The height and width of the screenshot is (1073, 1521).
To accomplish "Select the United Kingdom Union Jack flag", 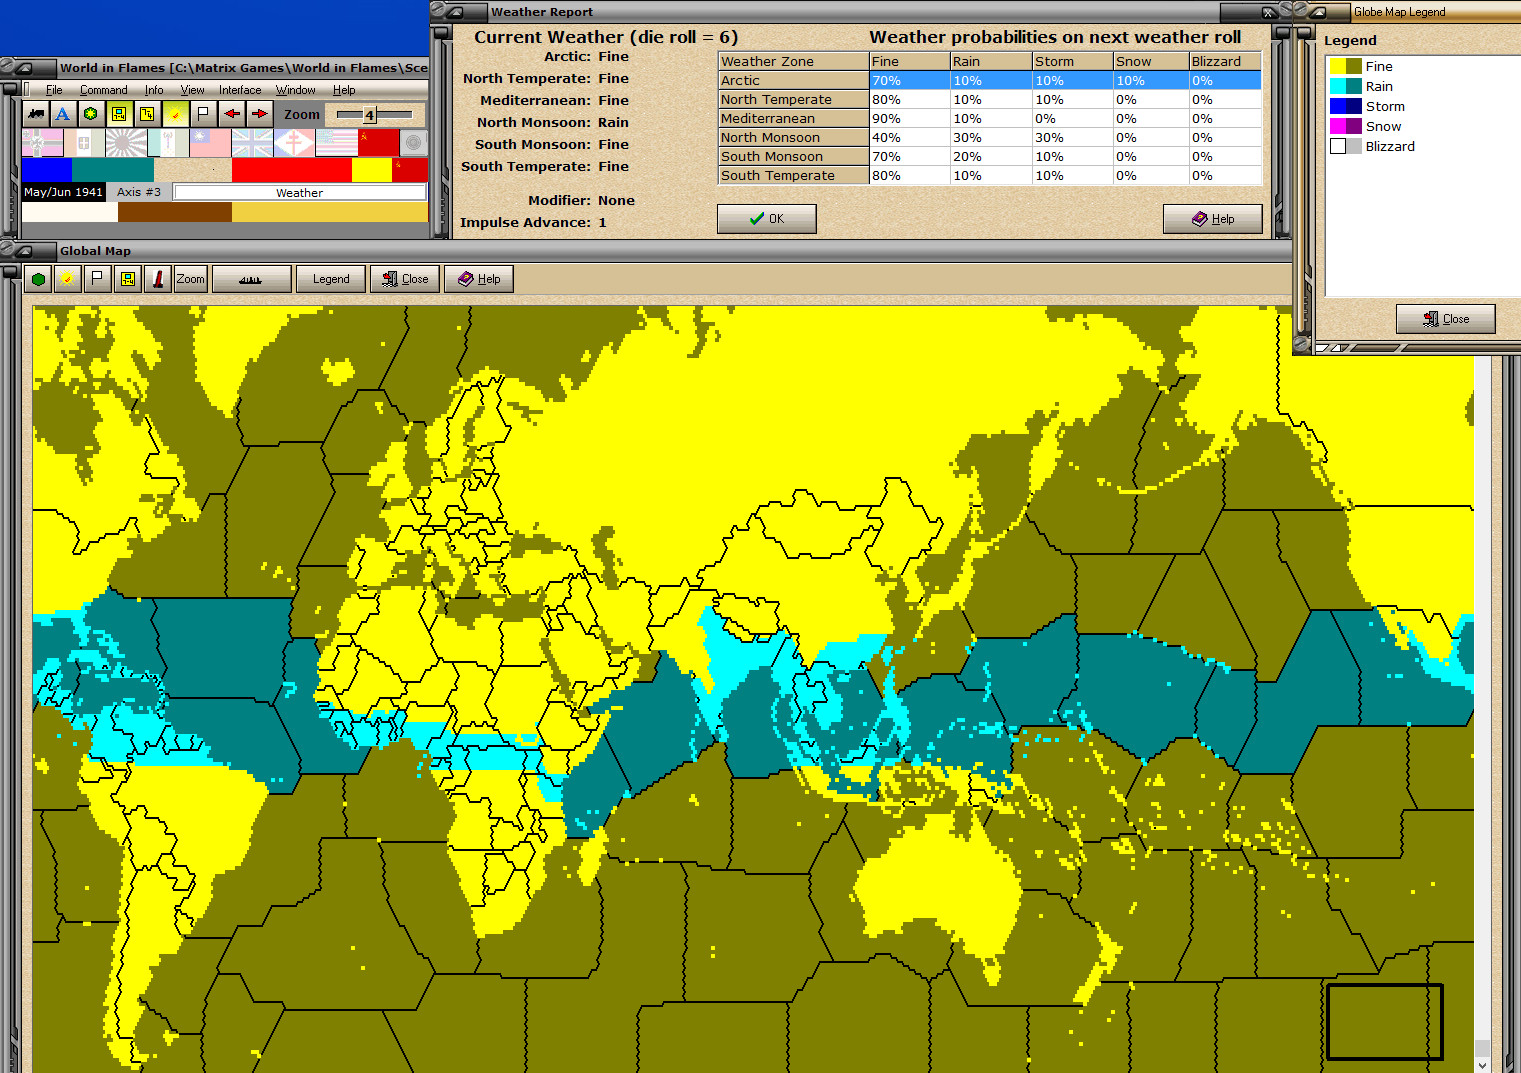I will [252, 143].
